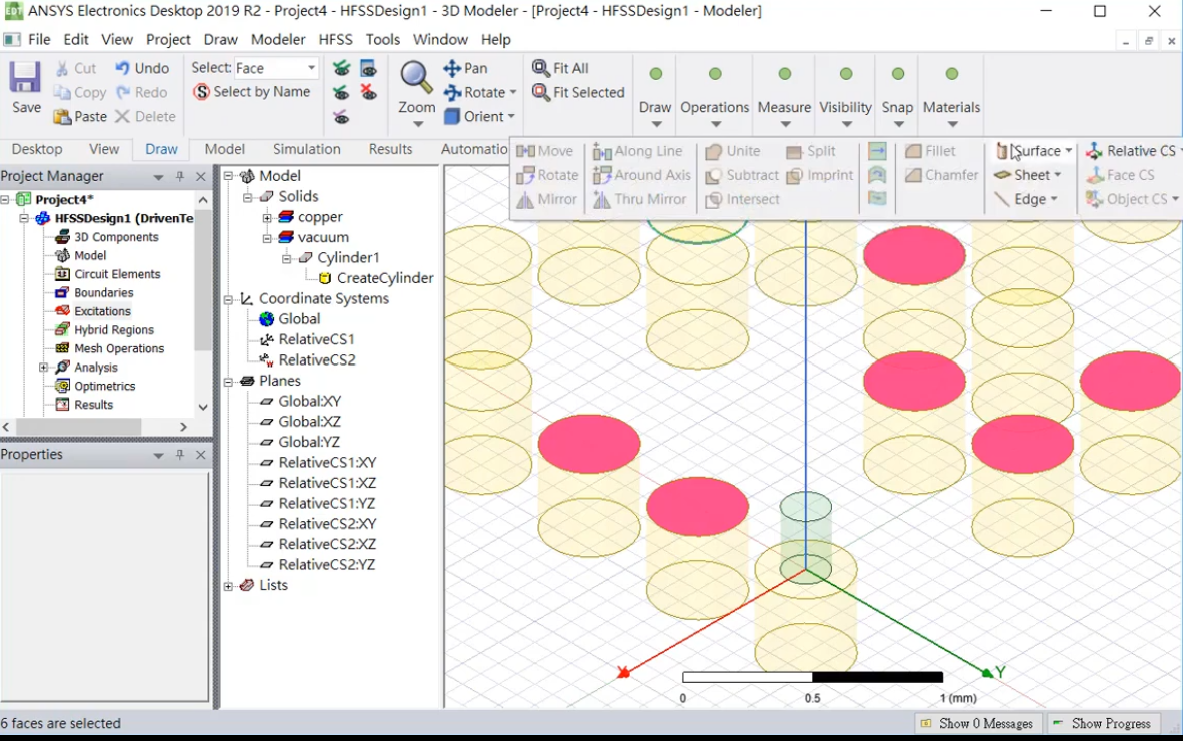
Task: Collapse the Planes node
Action: pos(229,382)
